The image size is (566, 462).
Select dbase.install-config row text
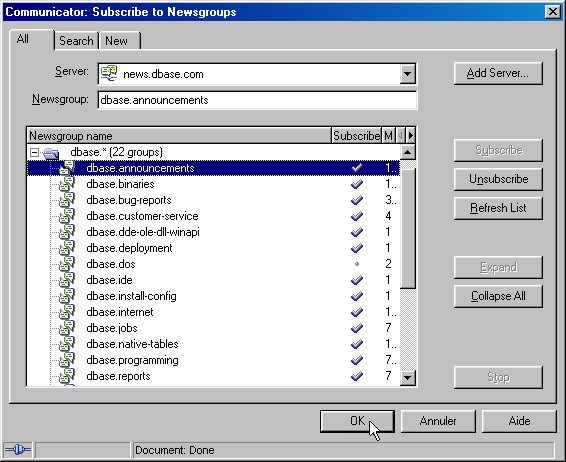tap(131, 296)
